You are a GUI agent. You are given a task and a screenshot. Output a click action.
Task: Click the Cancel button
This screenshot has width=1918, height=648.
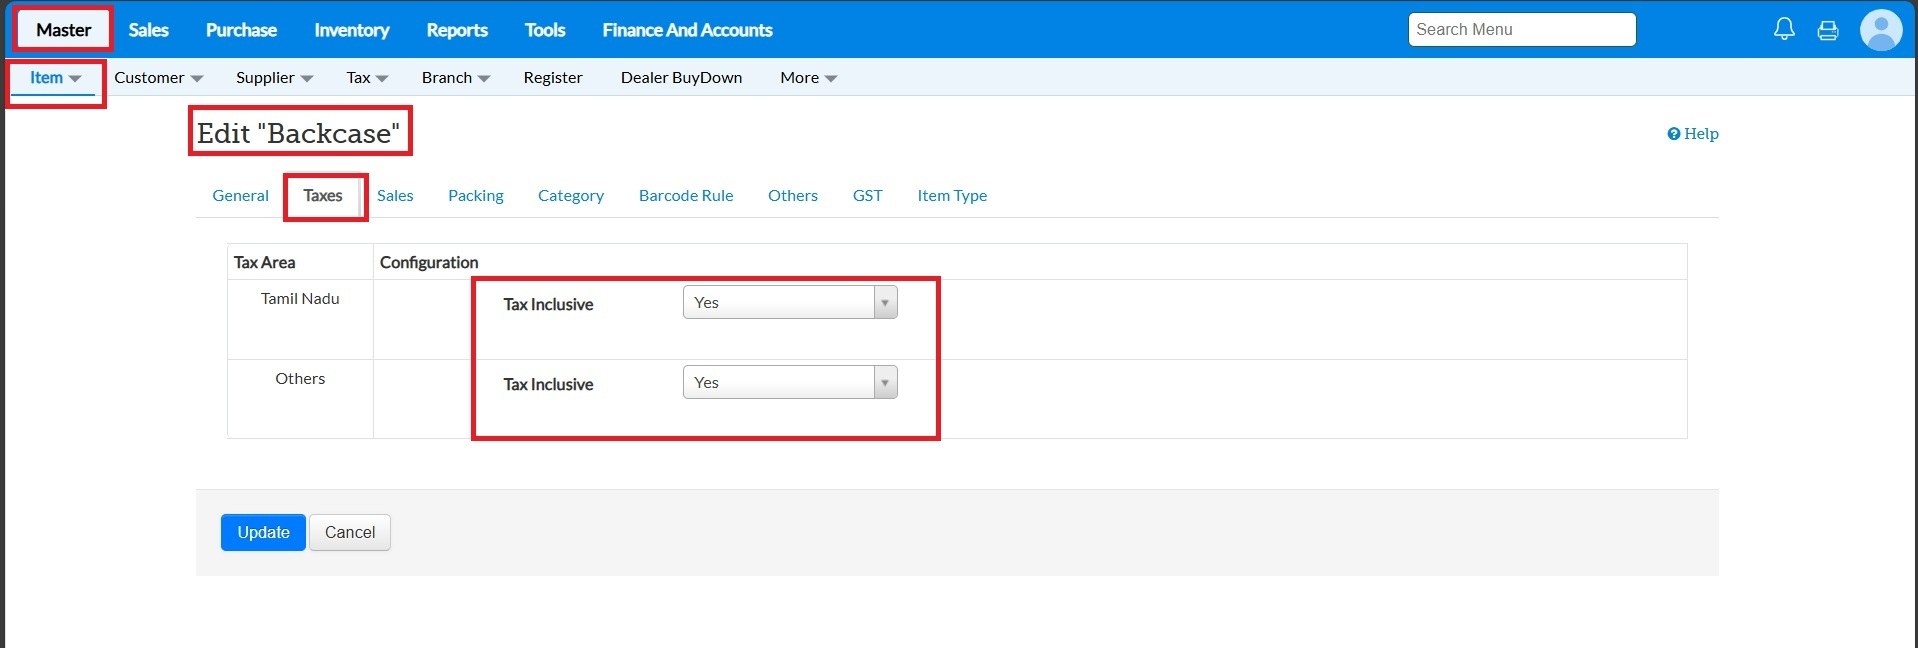tap(350, 533)
